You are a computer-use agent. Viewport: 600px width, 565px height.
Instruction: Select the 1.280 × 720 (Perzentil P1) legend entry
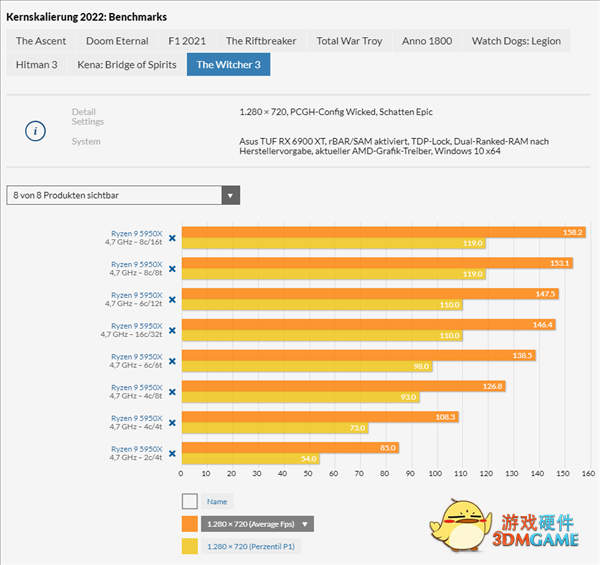coord(251,546)
